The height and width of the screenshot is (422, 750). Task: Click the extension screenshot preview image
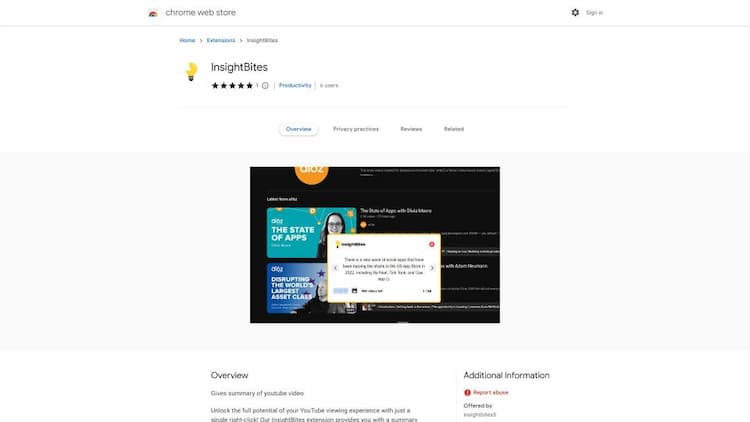(x=375, y=245)
